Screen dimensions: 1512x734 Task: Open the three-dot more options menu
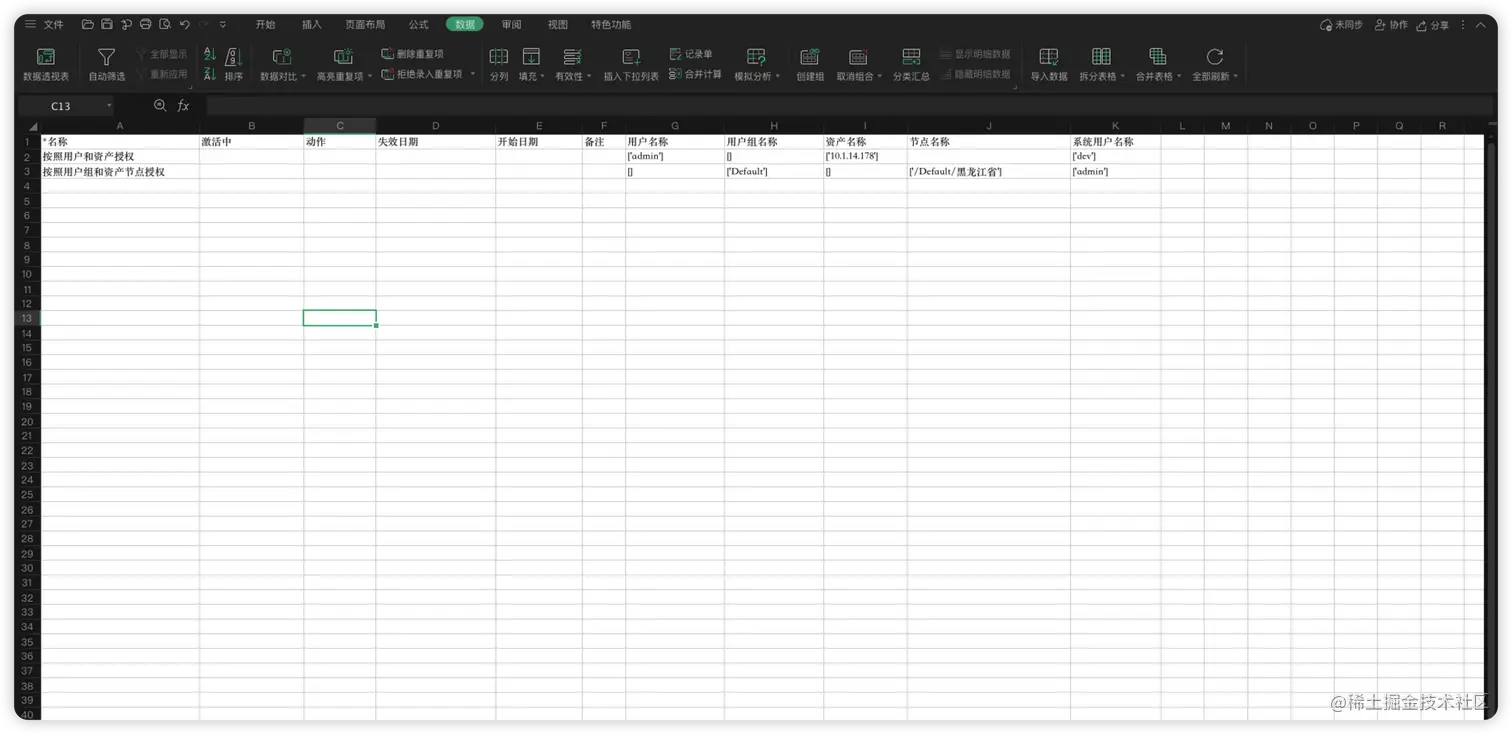(1463, 24)
